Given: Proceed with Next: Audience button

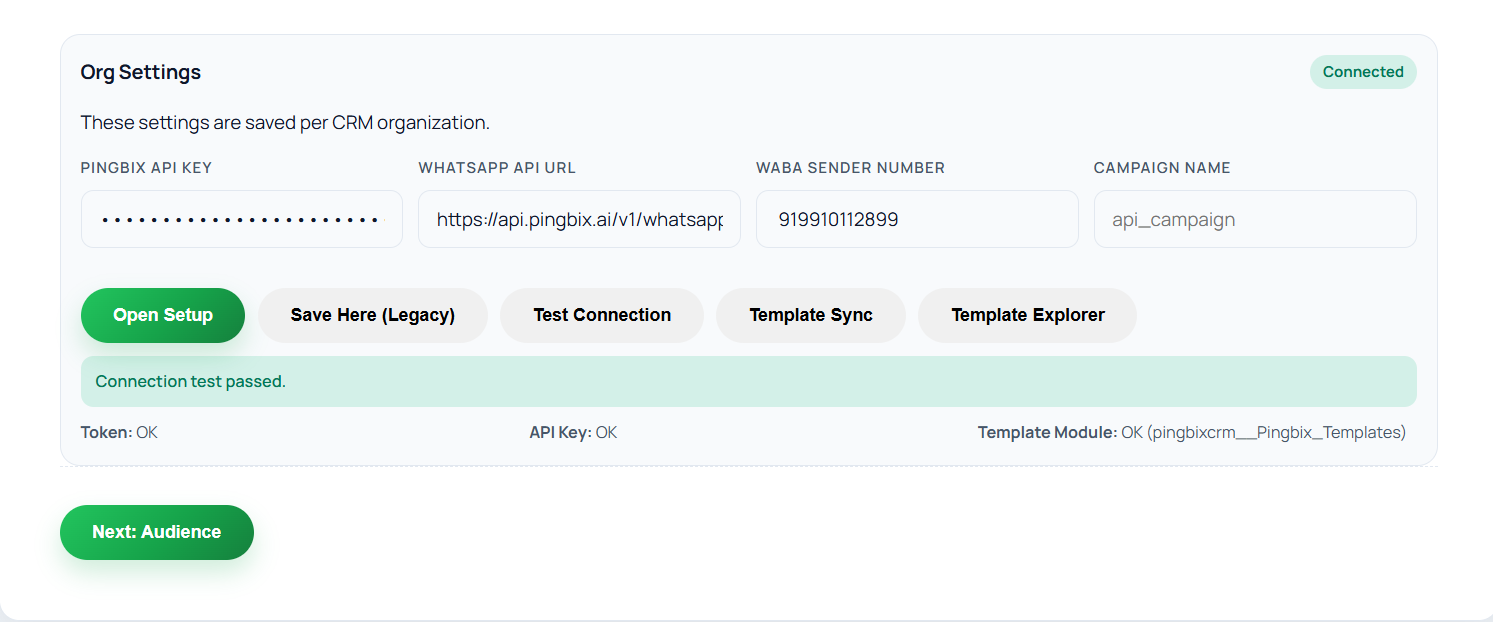Looking at the screenshot, I should (x=157, y=532).
